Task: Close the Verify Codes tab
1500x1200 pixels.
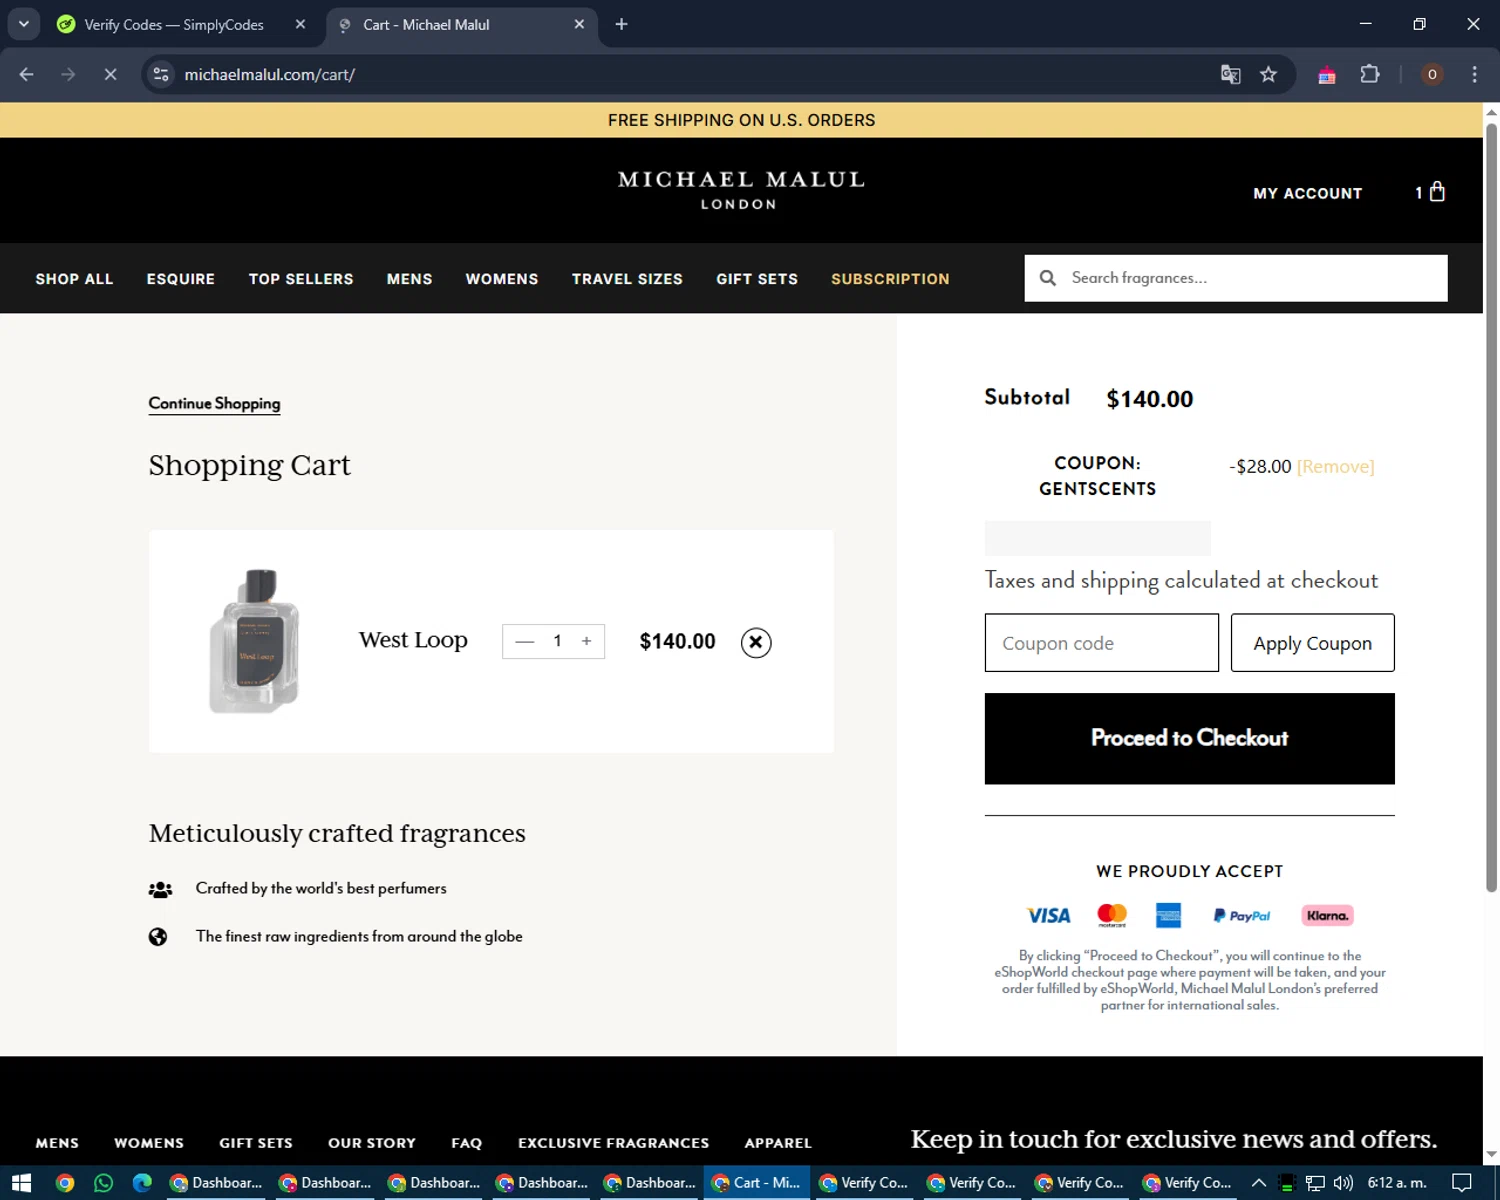Action: coord(300,24)
